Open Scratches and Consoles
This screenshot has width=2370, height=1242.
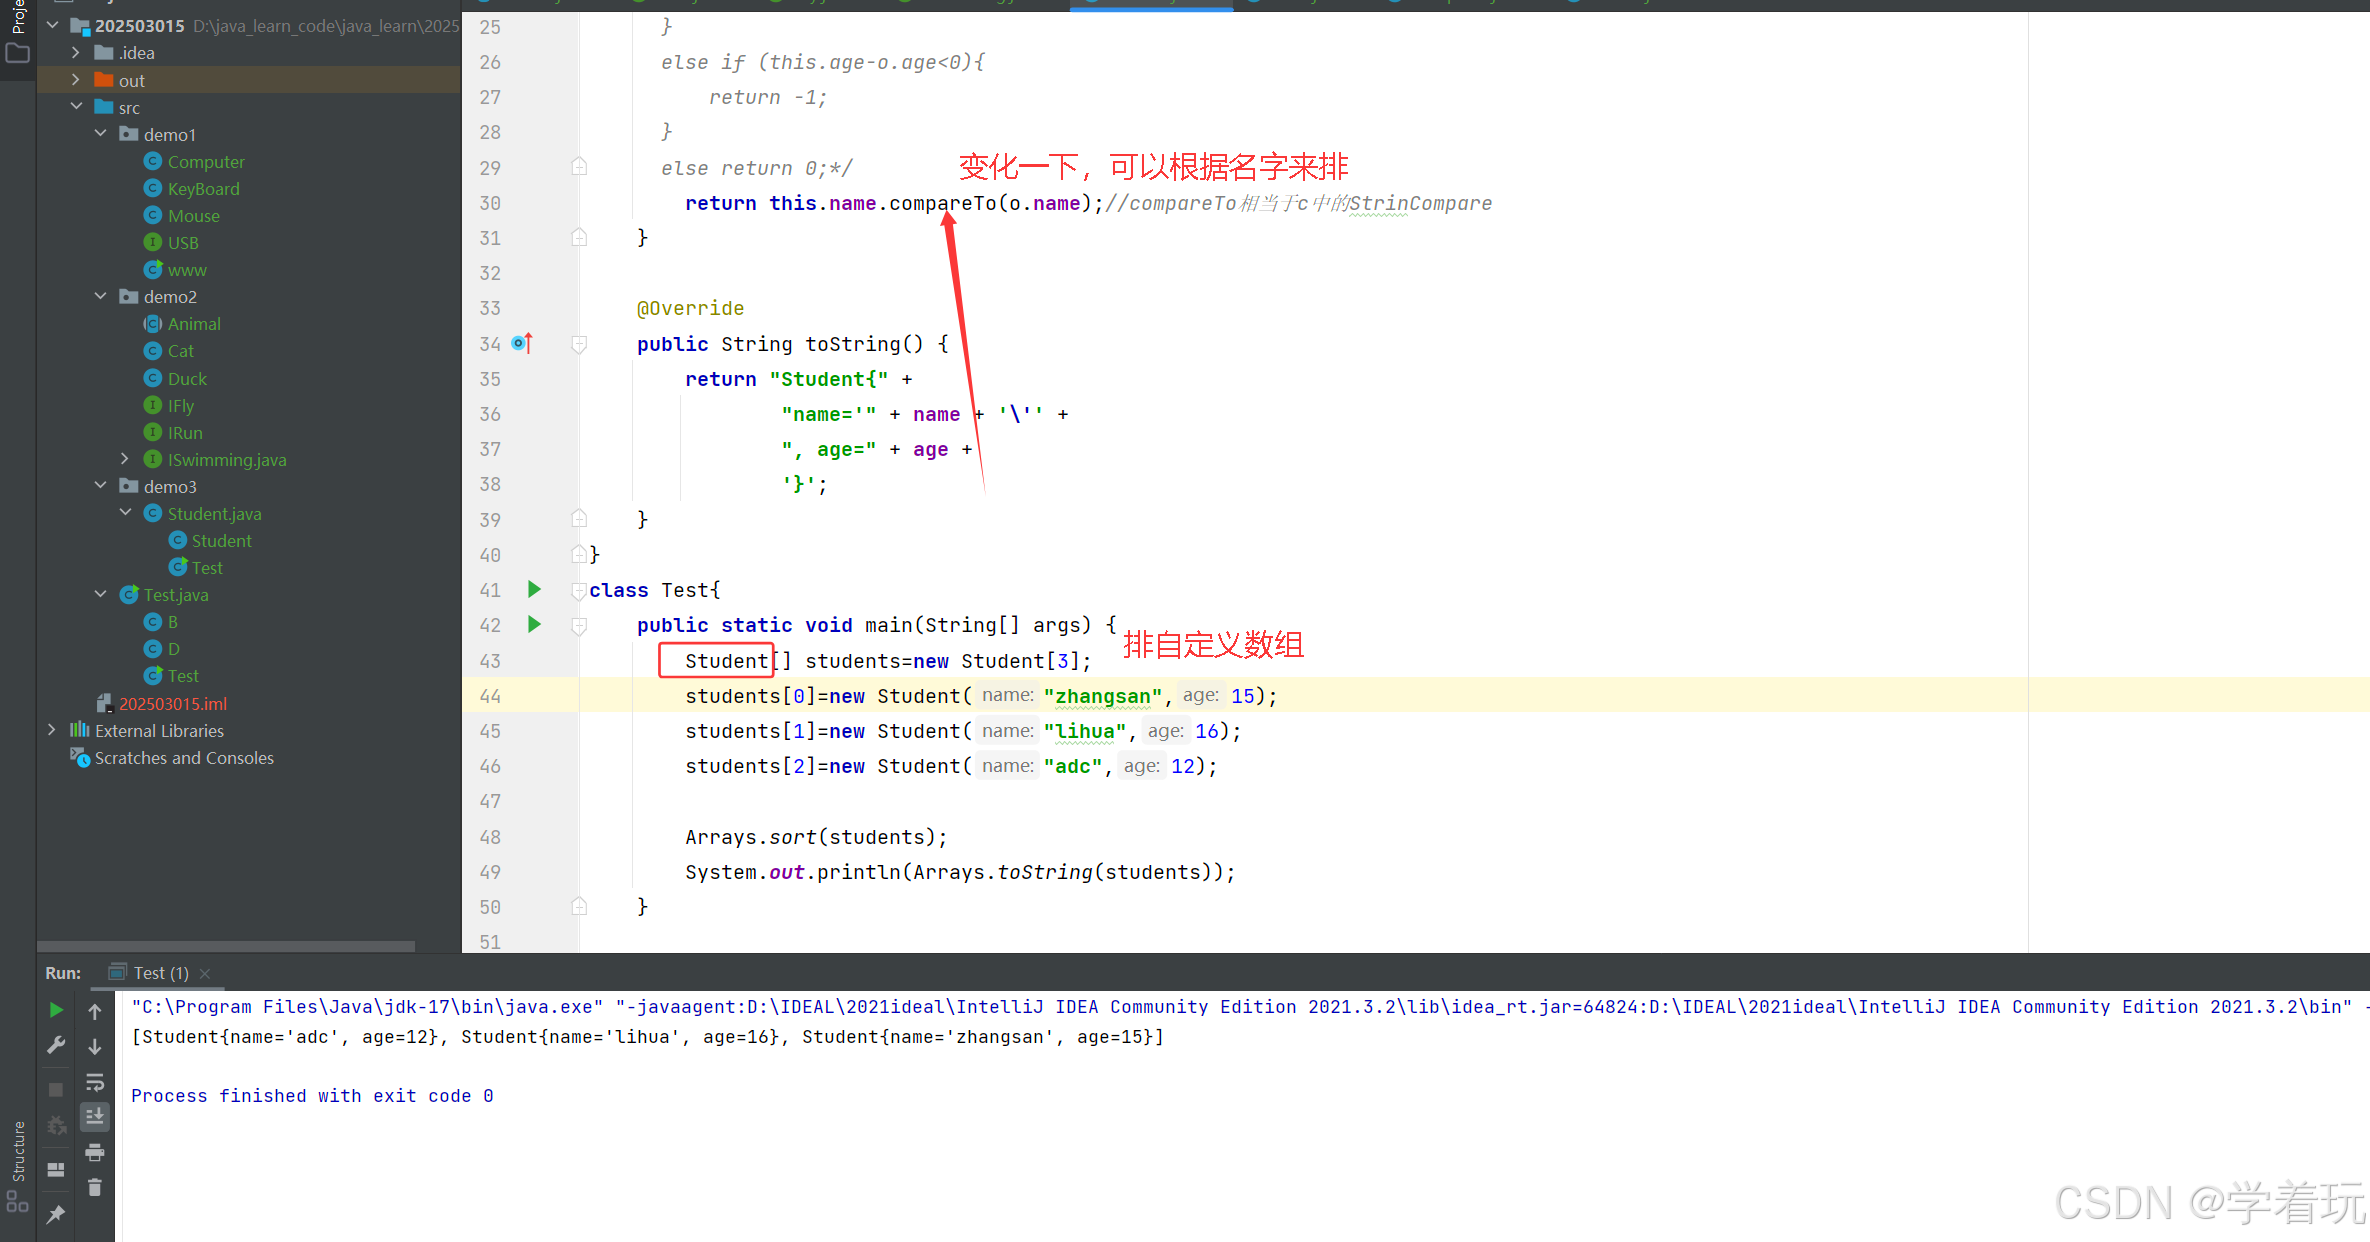point(184,758)
